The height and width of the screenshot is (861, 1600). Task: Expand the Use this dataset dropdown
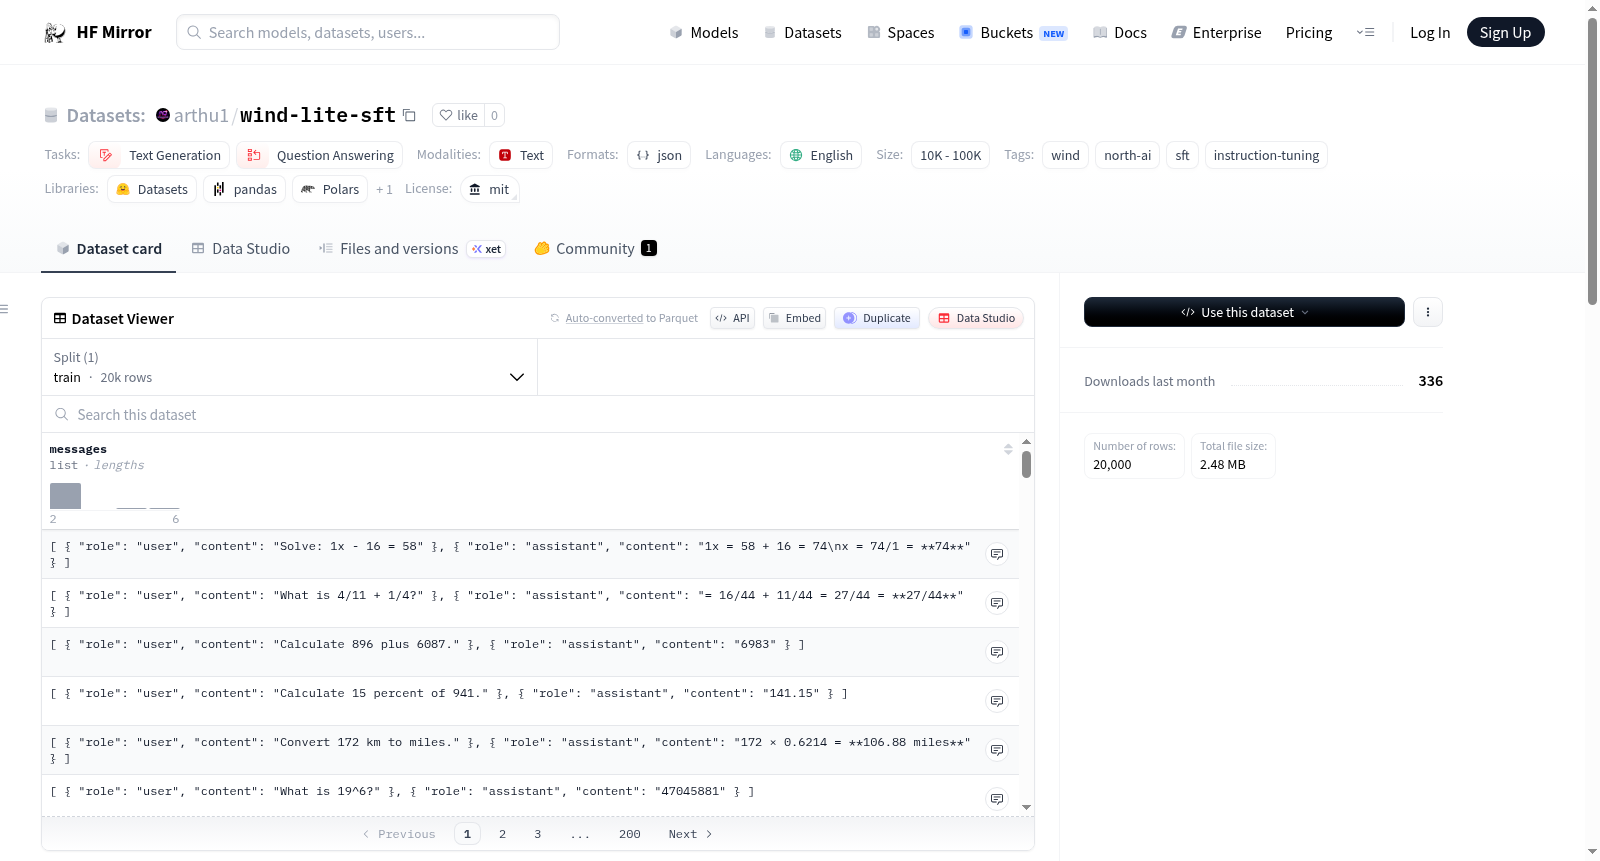click(1244, 312)
